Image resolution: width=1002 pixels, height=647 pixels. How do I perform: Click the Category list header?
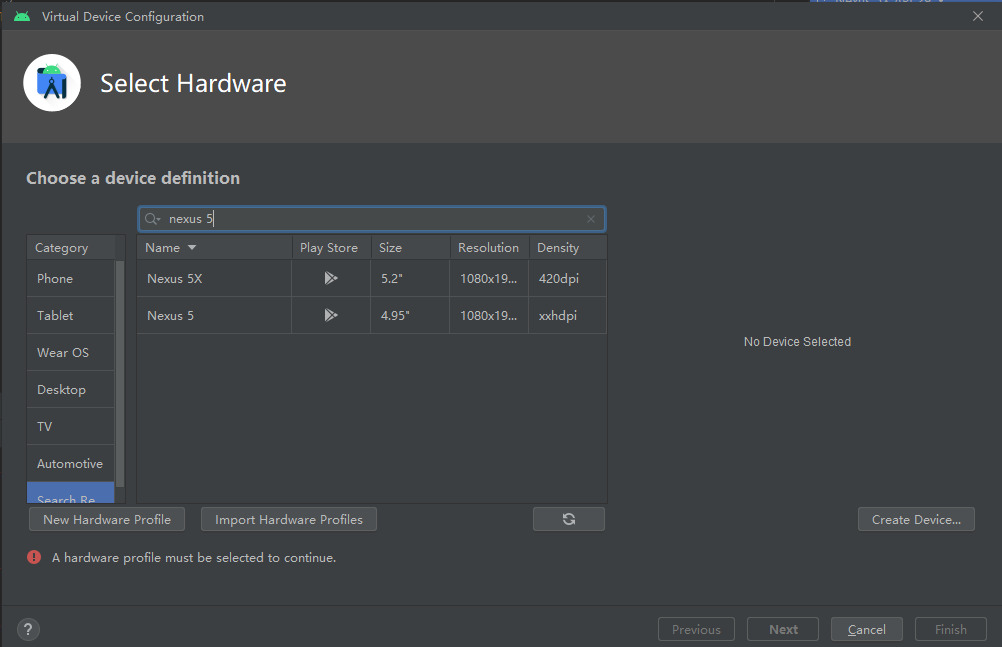click(70, 247)
